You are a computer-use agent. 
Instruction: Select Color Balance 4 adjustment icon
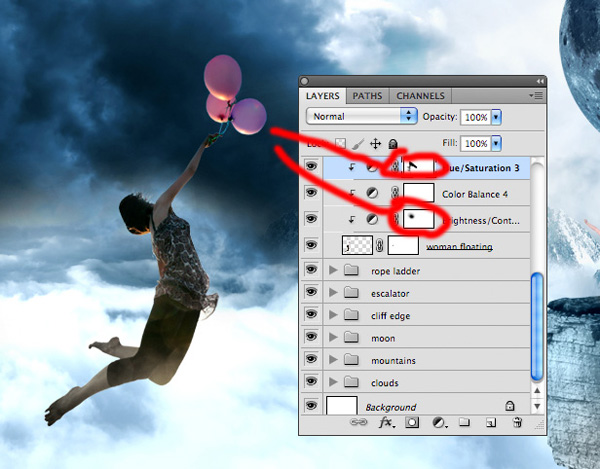[372, 193]
